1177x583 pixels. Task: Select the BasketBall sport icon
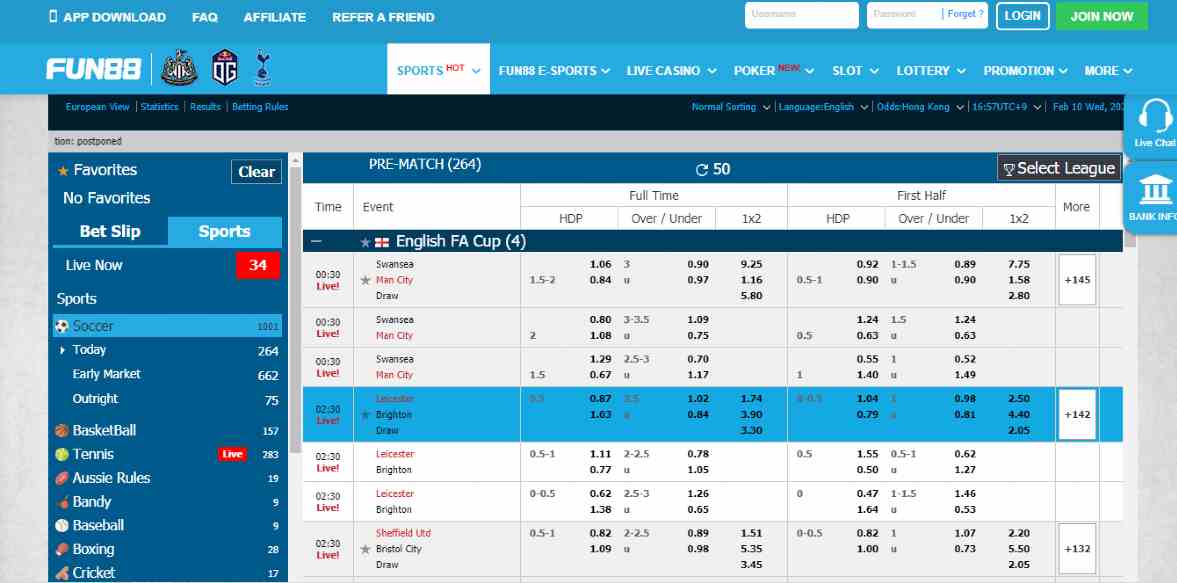[x=62, y=431]
